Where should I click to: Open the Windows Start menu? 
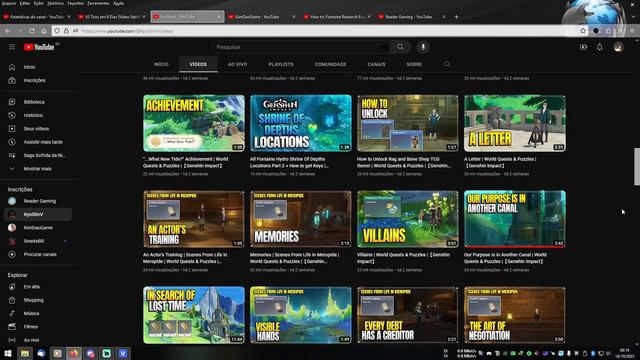coord(8,353)
